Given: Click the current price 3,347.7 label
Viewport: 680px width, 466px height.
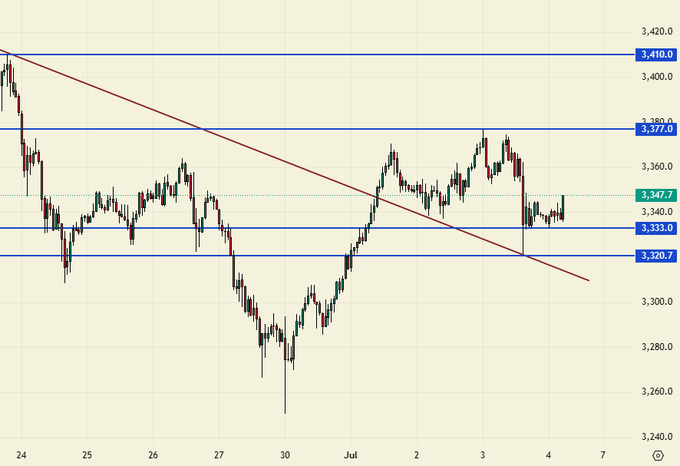Looking at the screenshot, I should tap(655, 195).
